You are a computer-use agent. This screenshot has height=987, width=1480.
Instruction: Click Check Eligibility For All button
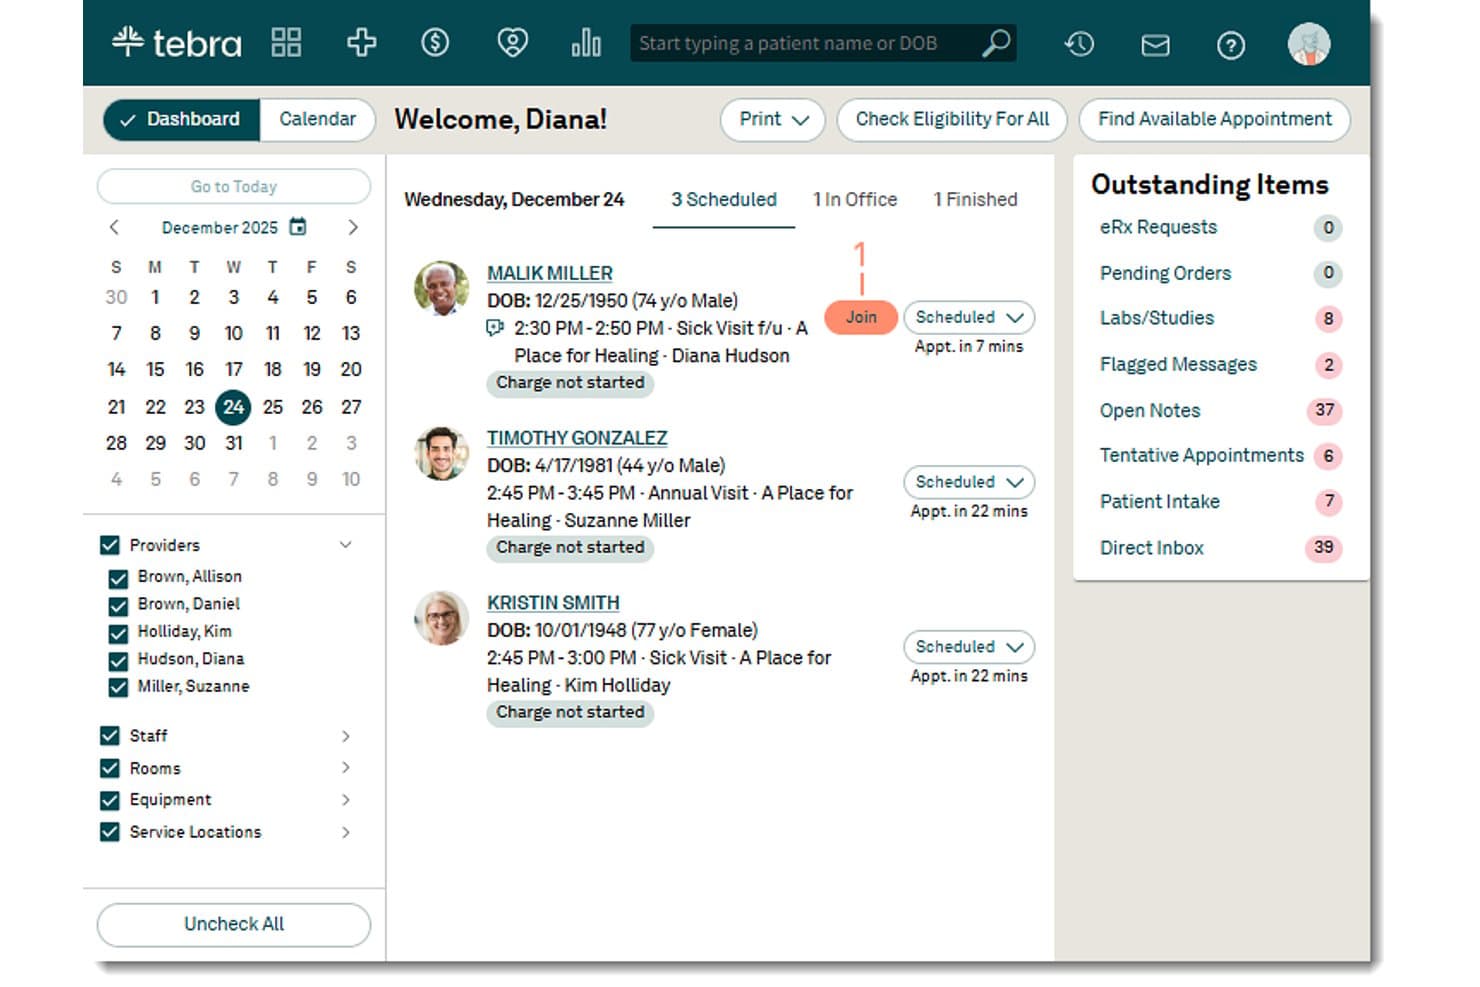coord(952,120)
